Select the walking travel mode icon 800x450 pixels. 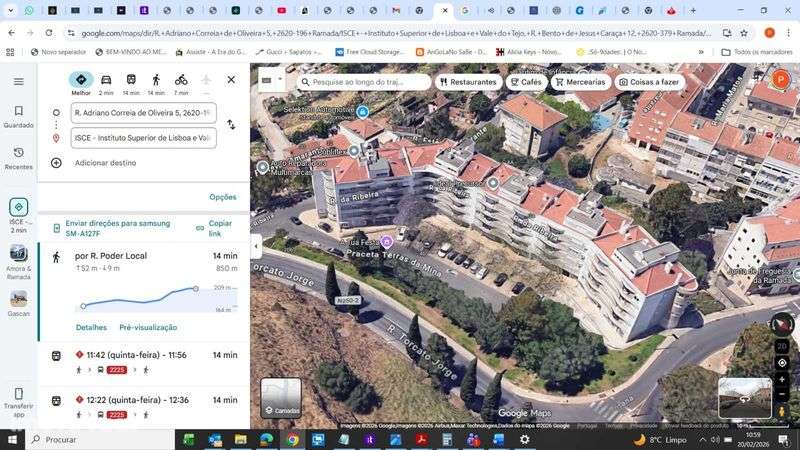[156, 80]
